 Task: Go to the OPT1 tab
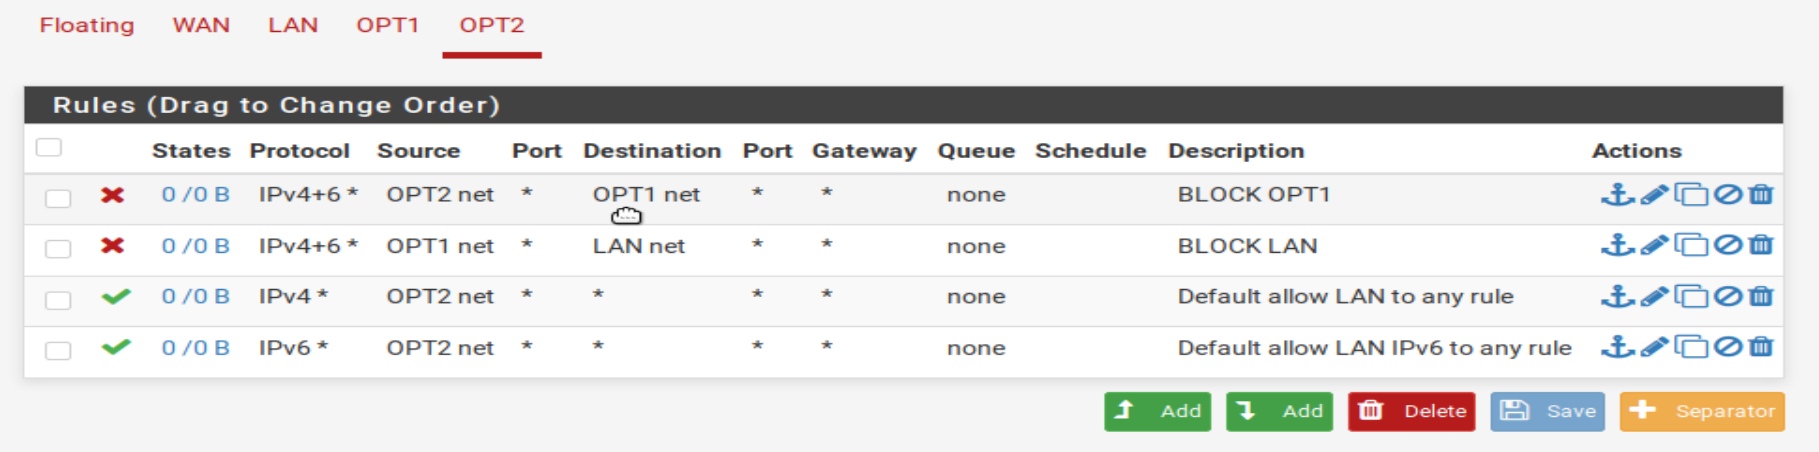[x=388, y=25]
